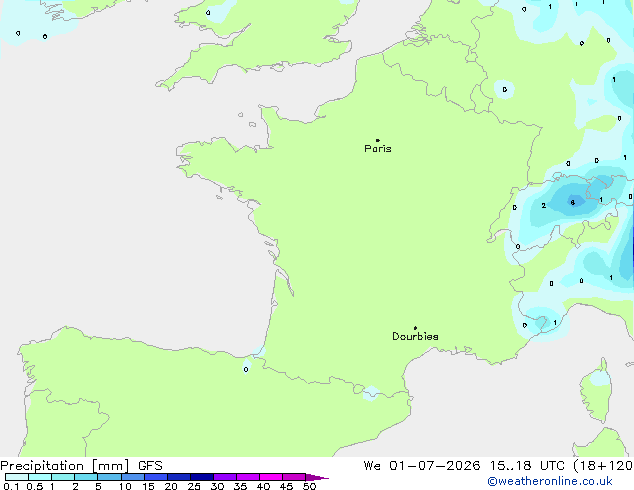Viewport: 634px width, 490px height.
Task: Click the '50' legend scale label
Action: tap(309, 486)
